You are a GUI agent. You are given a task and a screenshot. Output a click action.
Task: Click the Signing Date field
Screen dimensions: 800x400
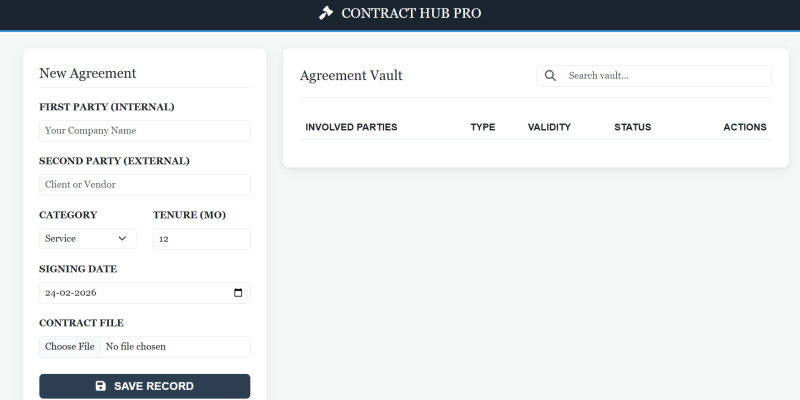point(130,293)
